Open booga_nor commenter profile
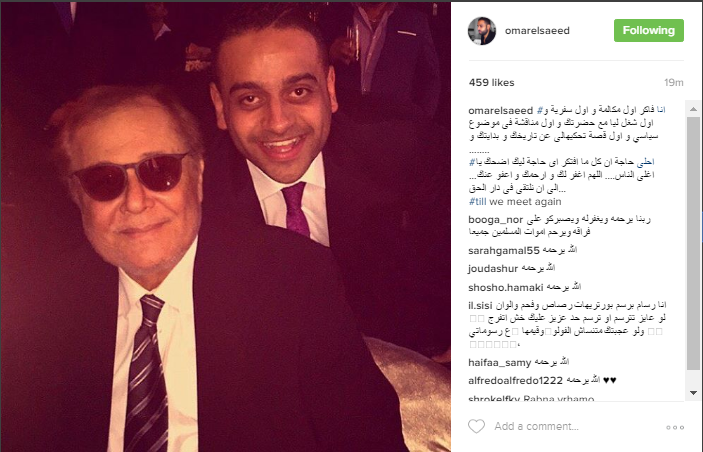The image size is (703, 452). click(495, 220)
